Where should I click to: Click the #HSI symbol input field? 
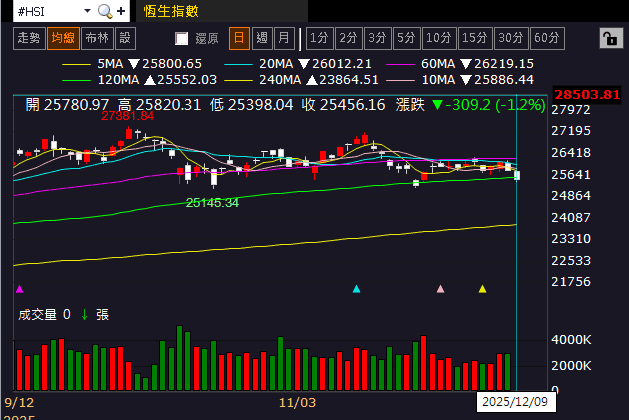(48, 11)
